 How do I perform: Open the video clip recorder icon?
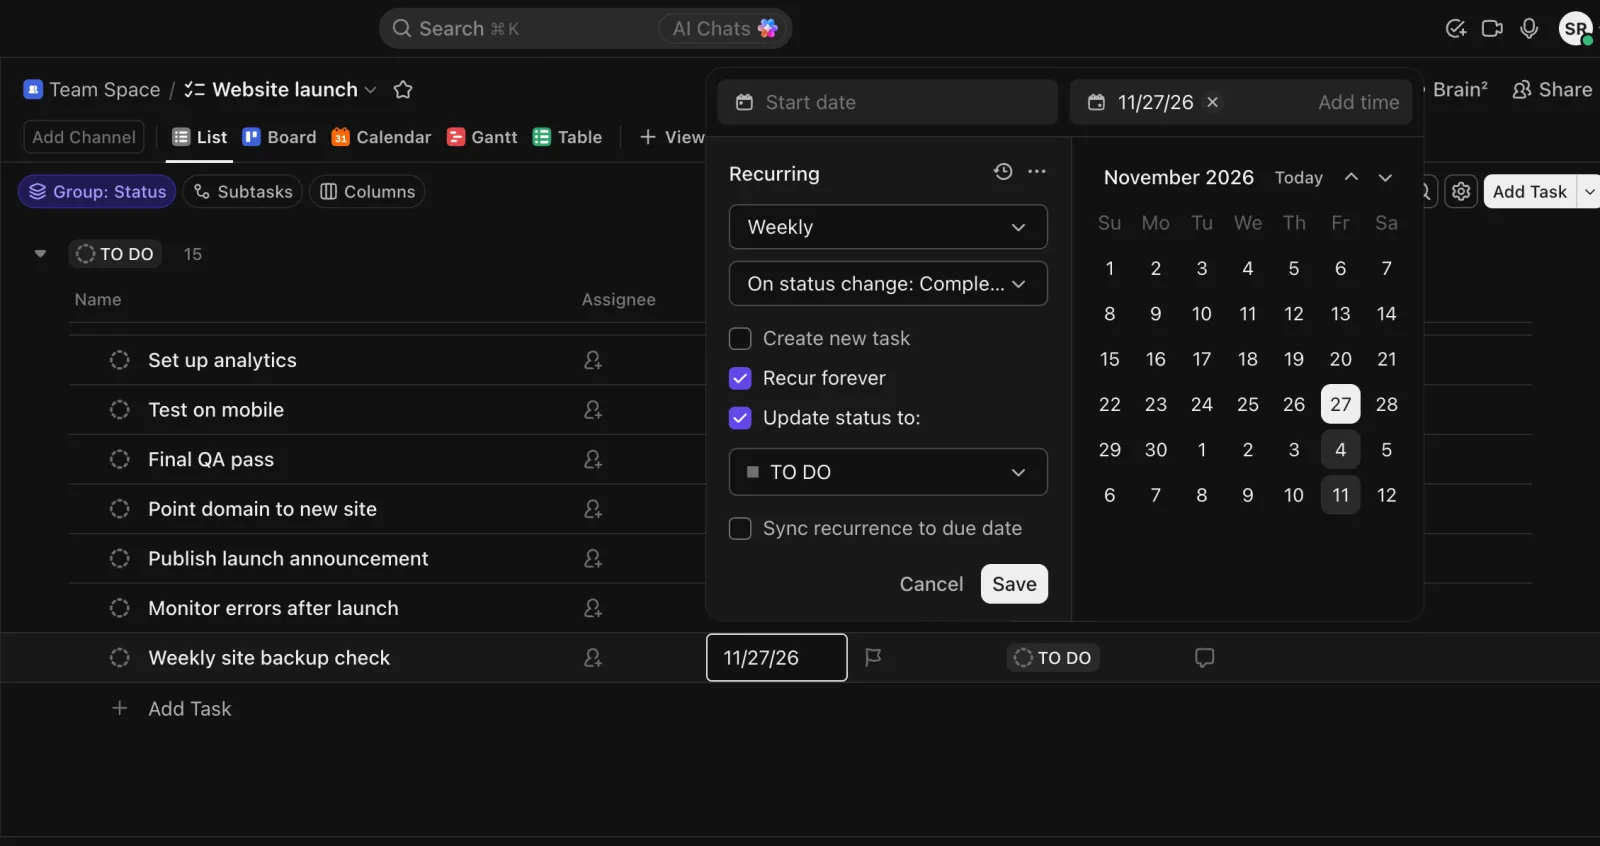(x=1492, y=29)
